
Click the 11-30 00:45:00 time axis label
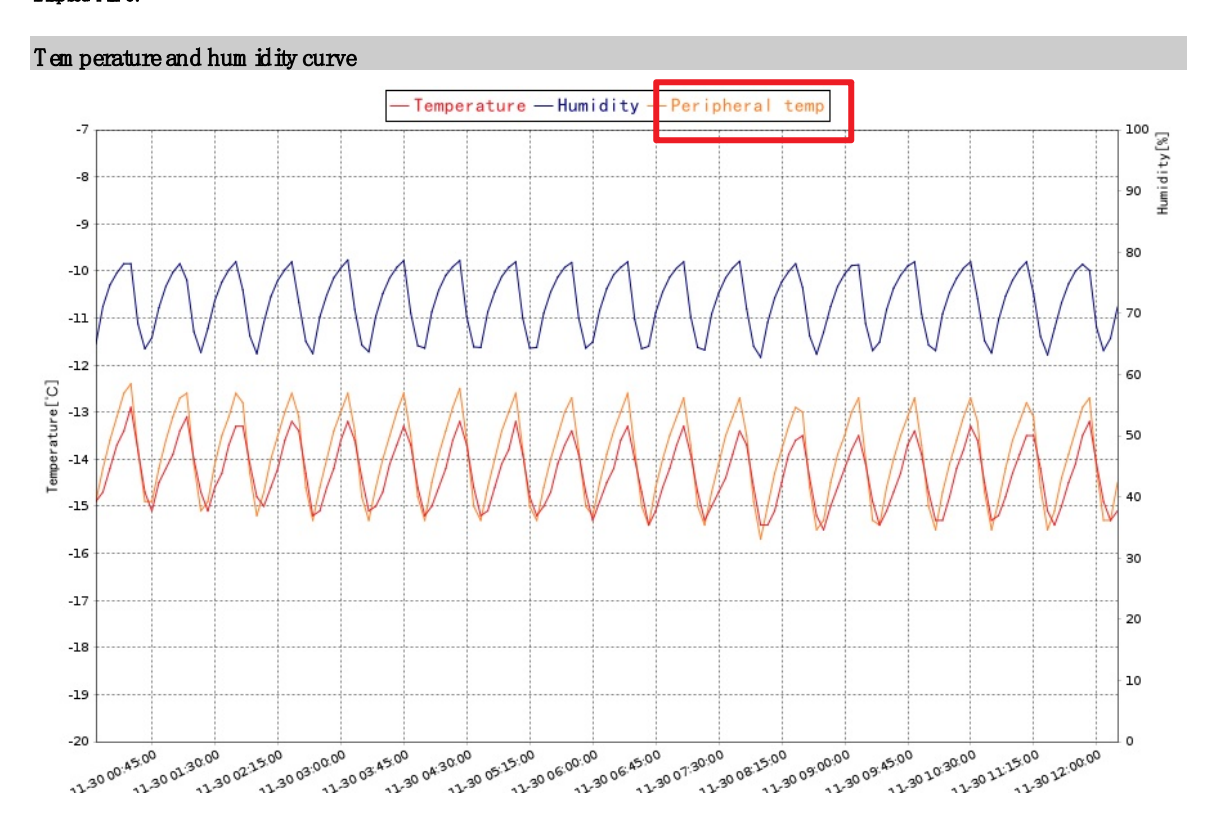115,772
